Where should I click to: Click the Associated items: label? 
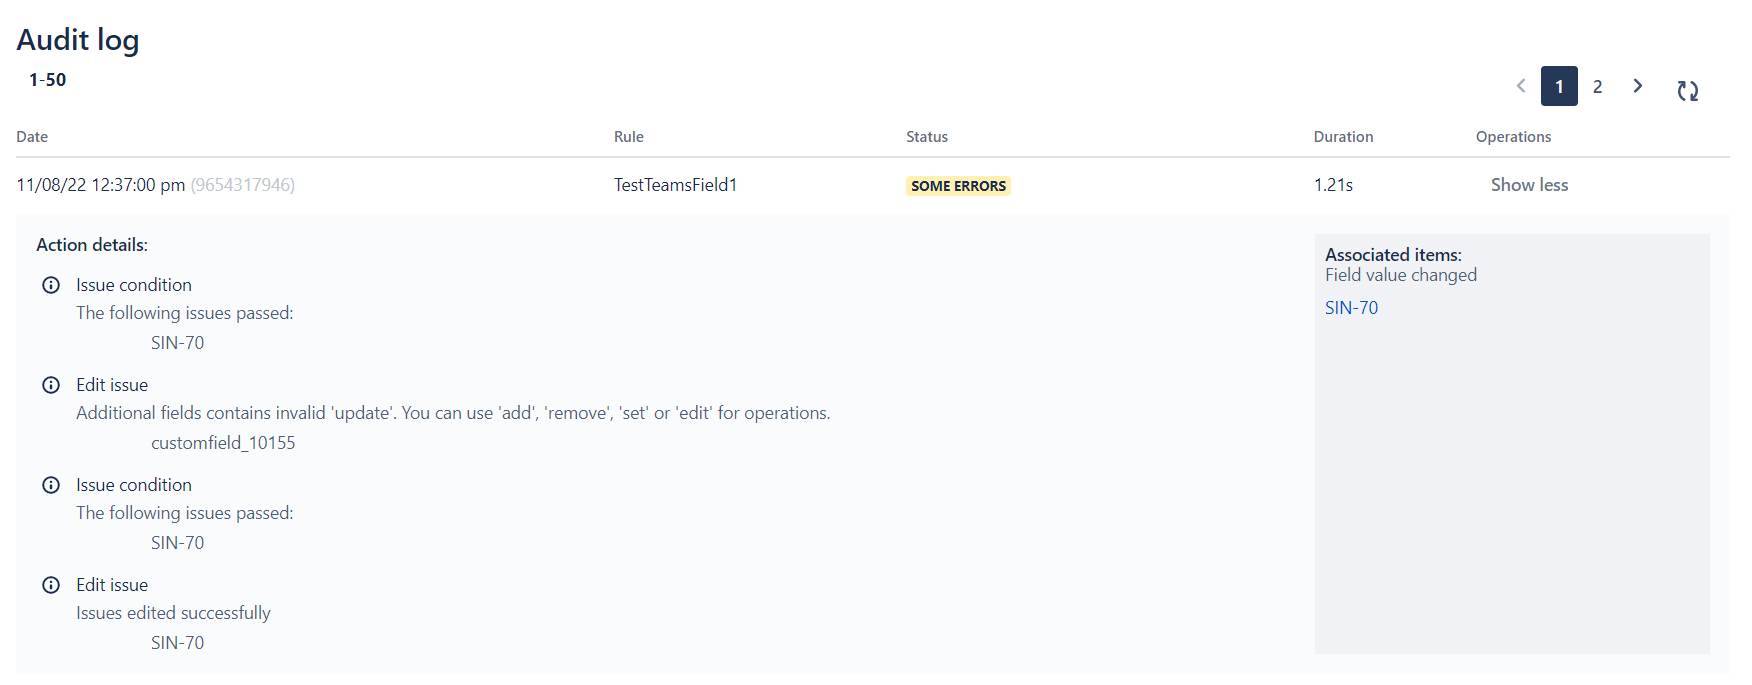tap(1393, 255)
